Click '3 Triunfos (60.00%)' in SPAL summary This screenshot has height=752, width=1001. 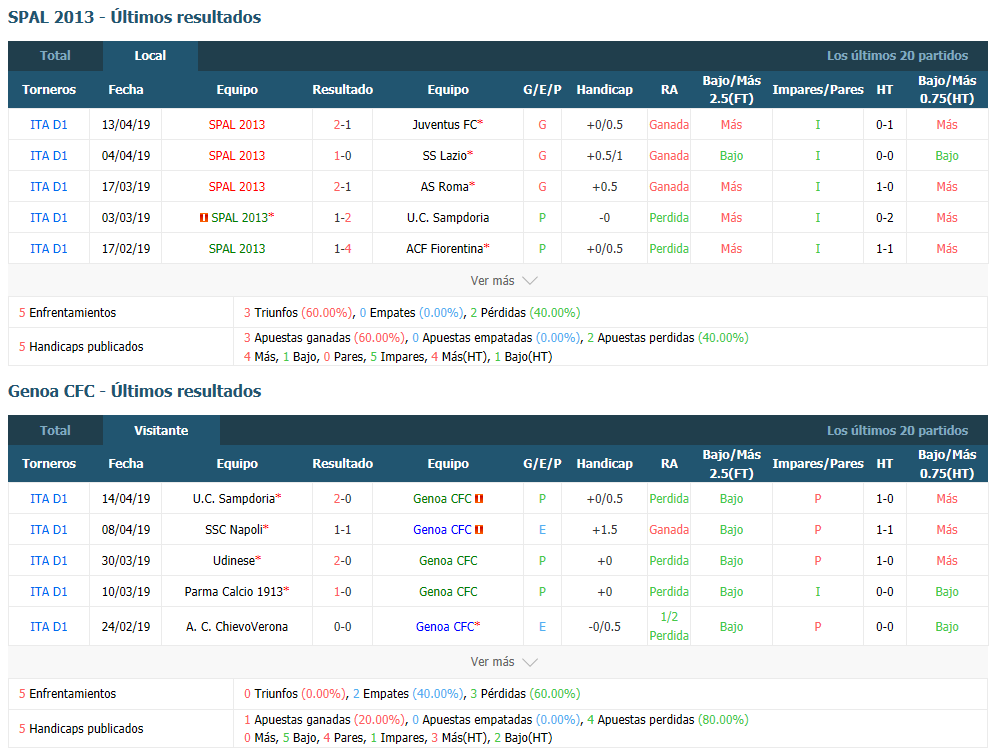pos(298,313)
